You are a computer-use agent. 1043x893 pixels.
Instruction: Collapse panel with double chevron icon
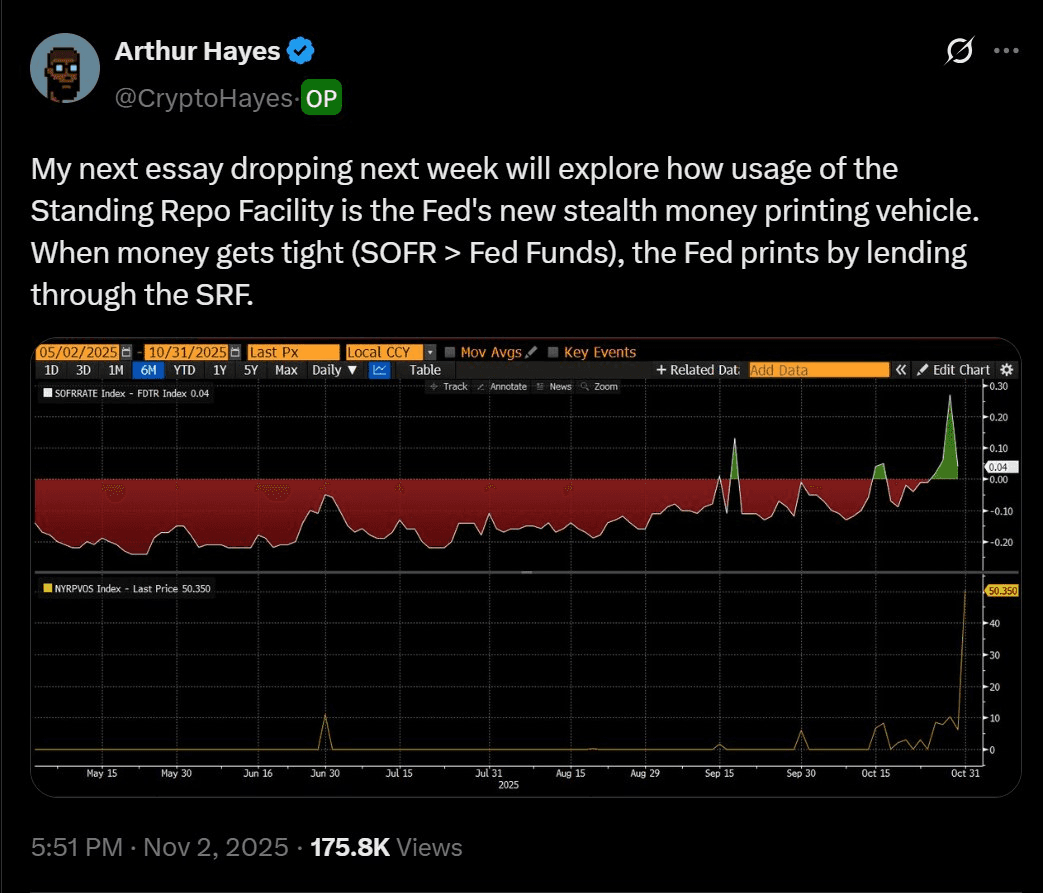901,370
